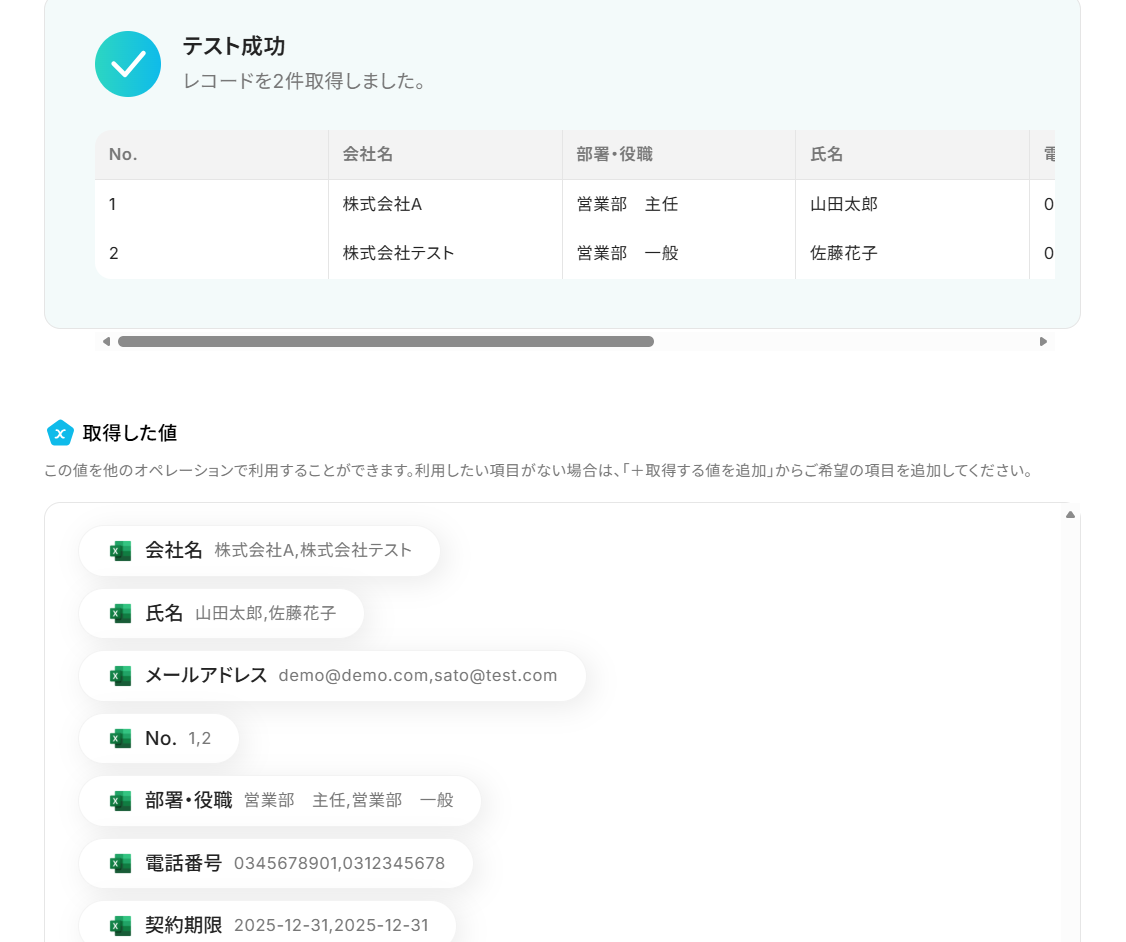Screen dimensions: 1126x942
Task: Click the 佐藤花子 table cell
Action: coord(912,253)
